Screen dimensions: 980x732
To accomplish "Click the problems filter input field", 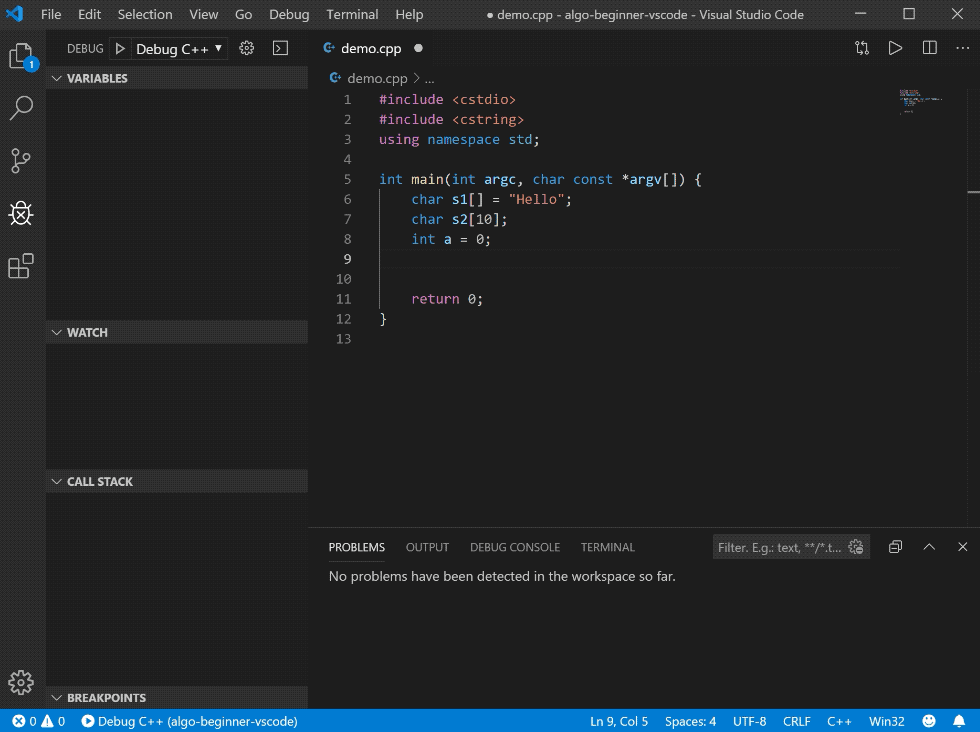I will [780, 547].
